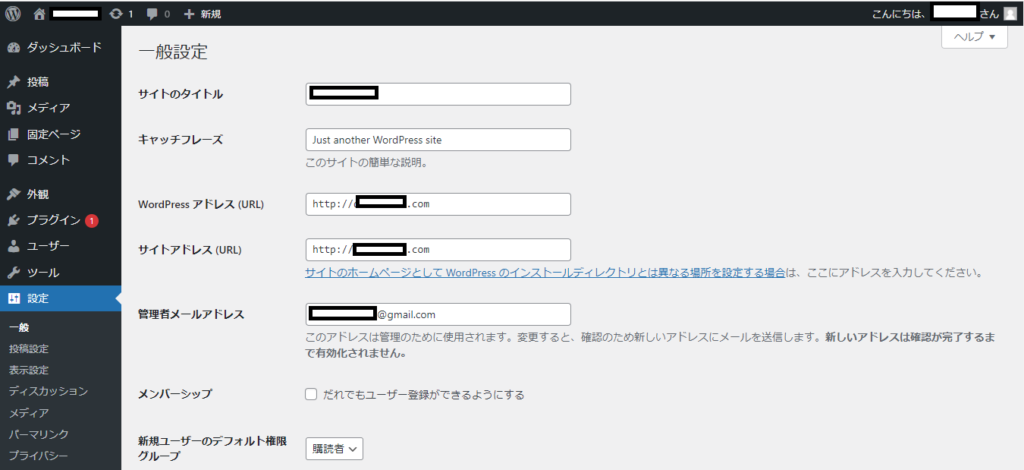
Task: Open the WordPress logo menu
Action: pos(13,13)
